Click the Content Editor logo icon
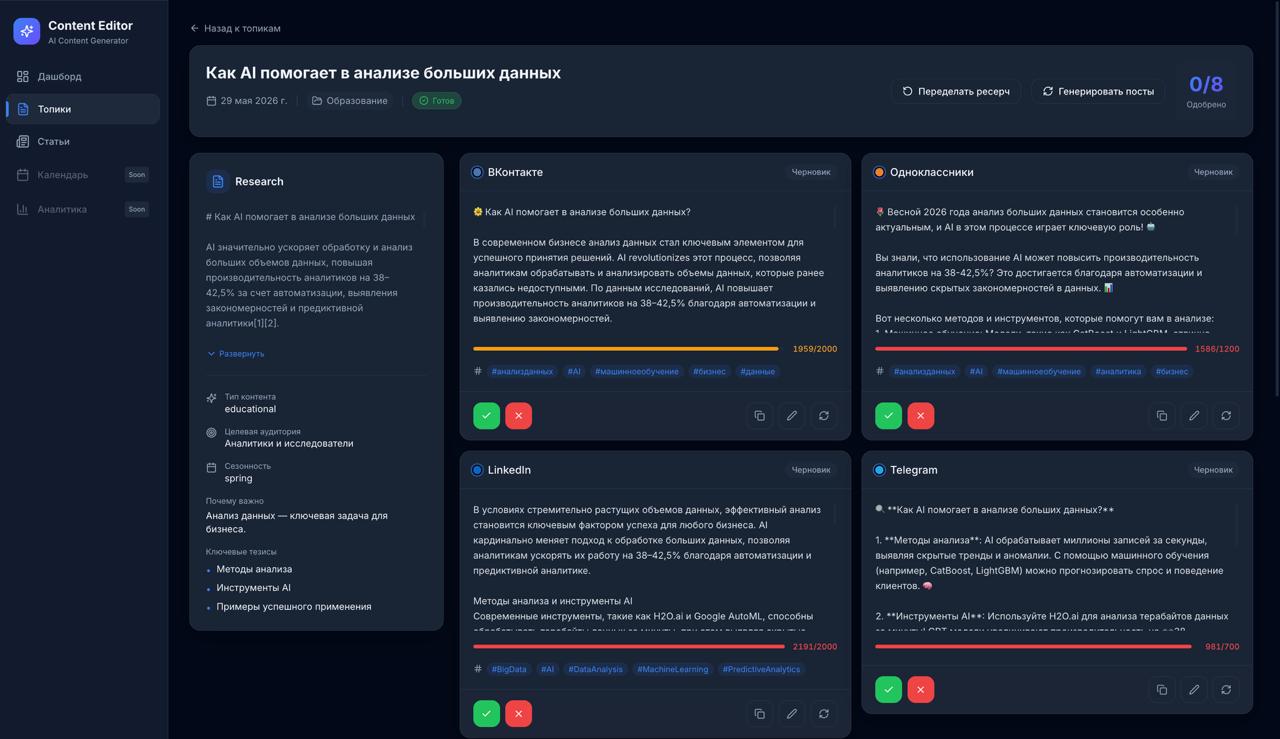The width and height of the screenshot is (1280, 739). tap(25, 31)
